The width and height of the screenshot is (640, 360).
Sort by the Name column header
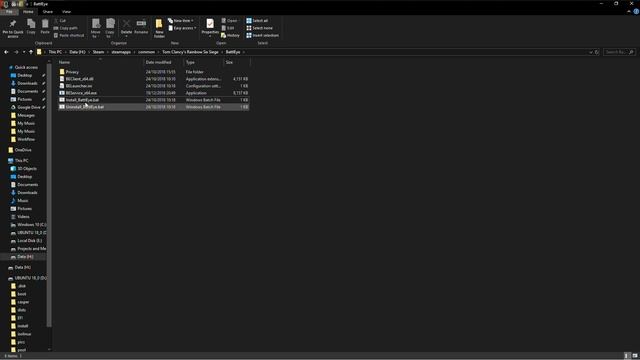[x=100, y=62]
